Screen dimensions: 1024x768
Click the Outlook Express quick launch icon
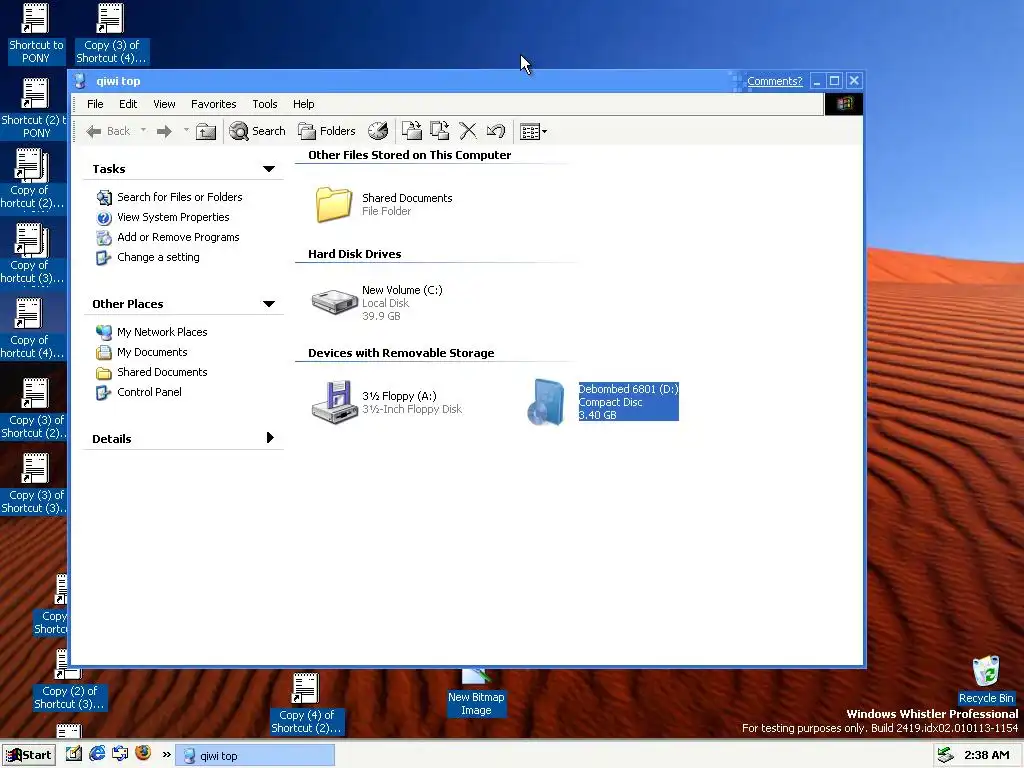[x=120, y=754]
